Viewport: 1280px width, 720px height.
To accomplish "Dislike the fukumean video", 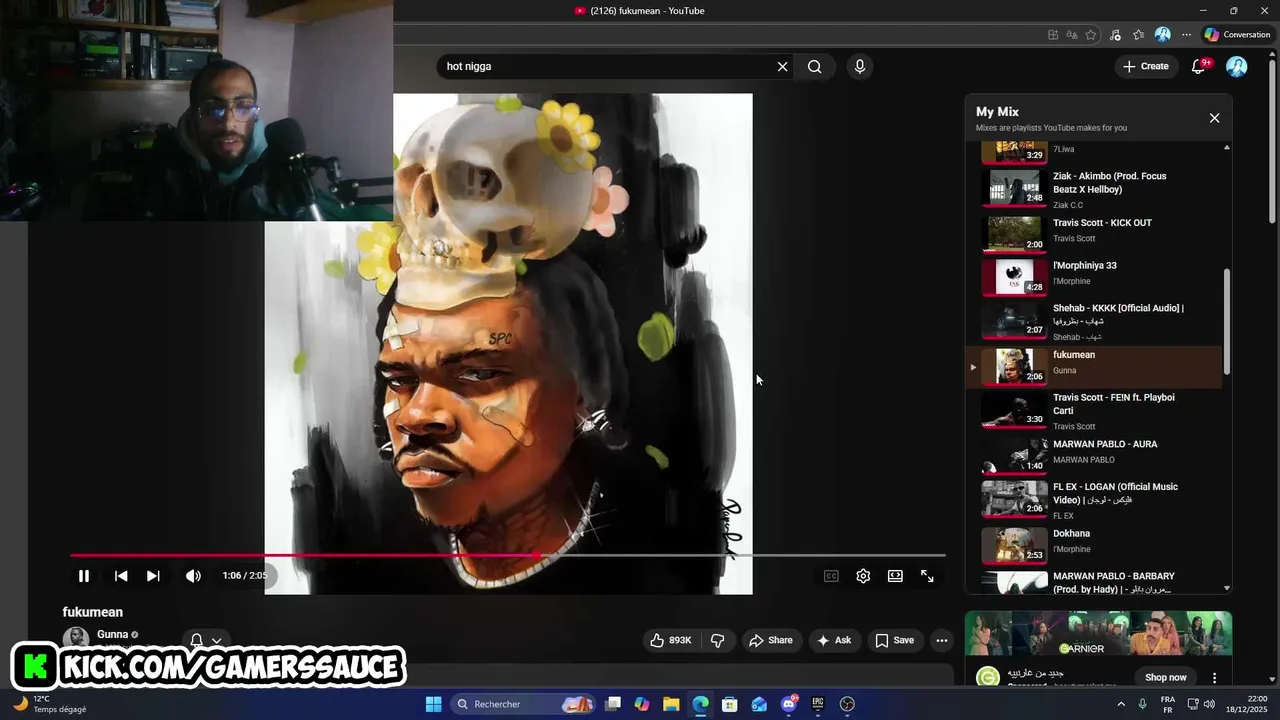I will click(717, 640).
